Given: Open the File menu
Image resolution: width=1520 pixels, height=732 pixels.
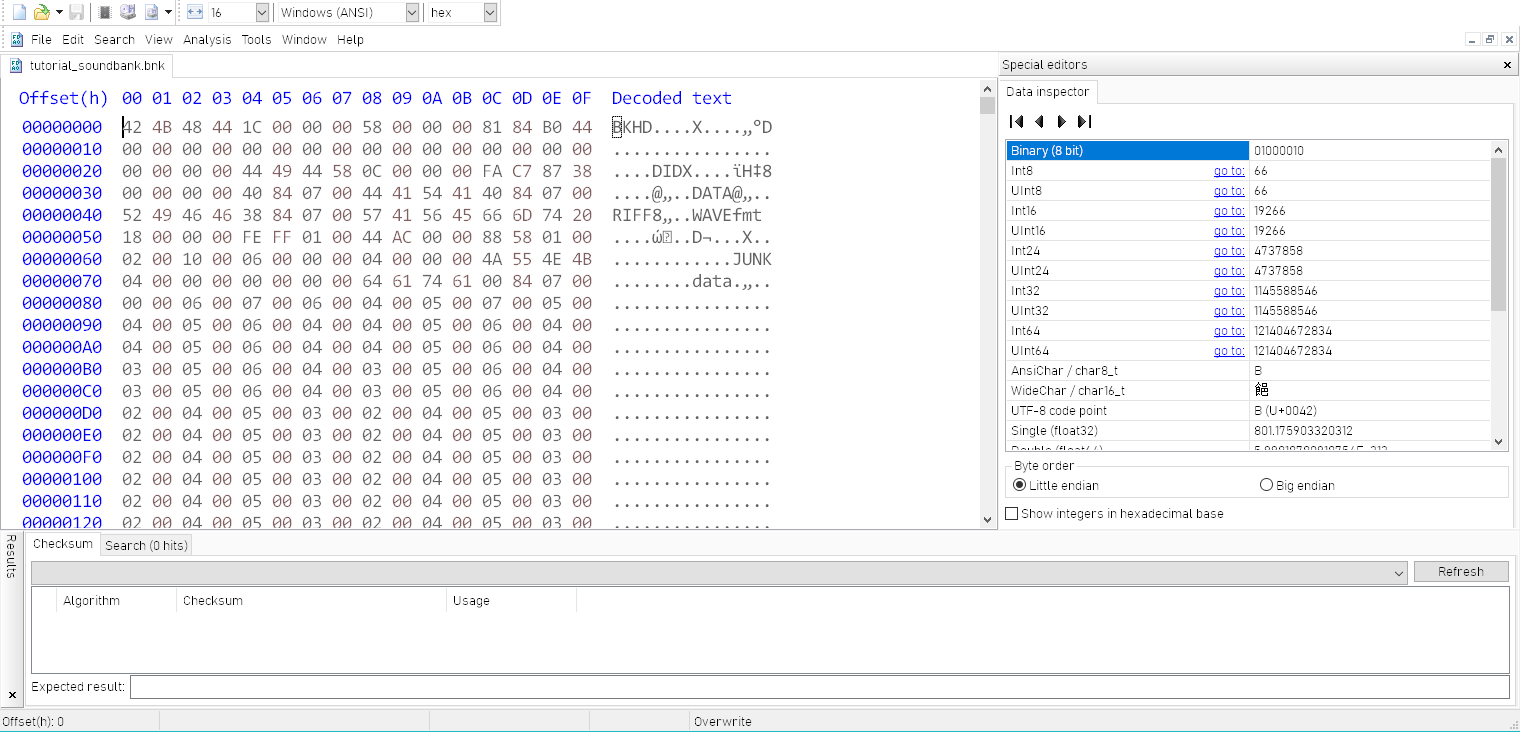Looking at the screenshot, I should pos(41,40).
